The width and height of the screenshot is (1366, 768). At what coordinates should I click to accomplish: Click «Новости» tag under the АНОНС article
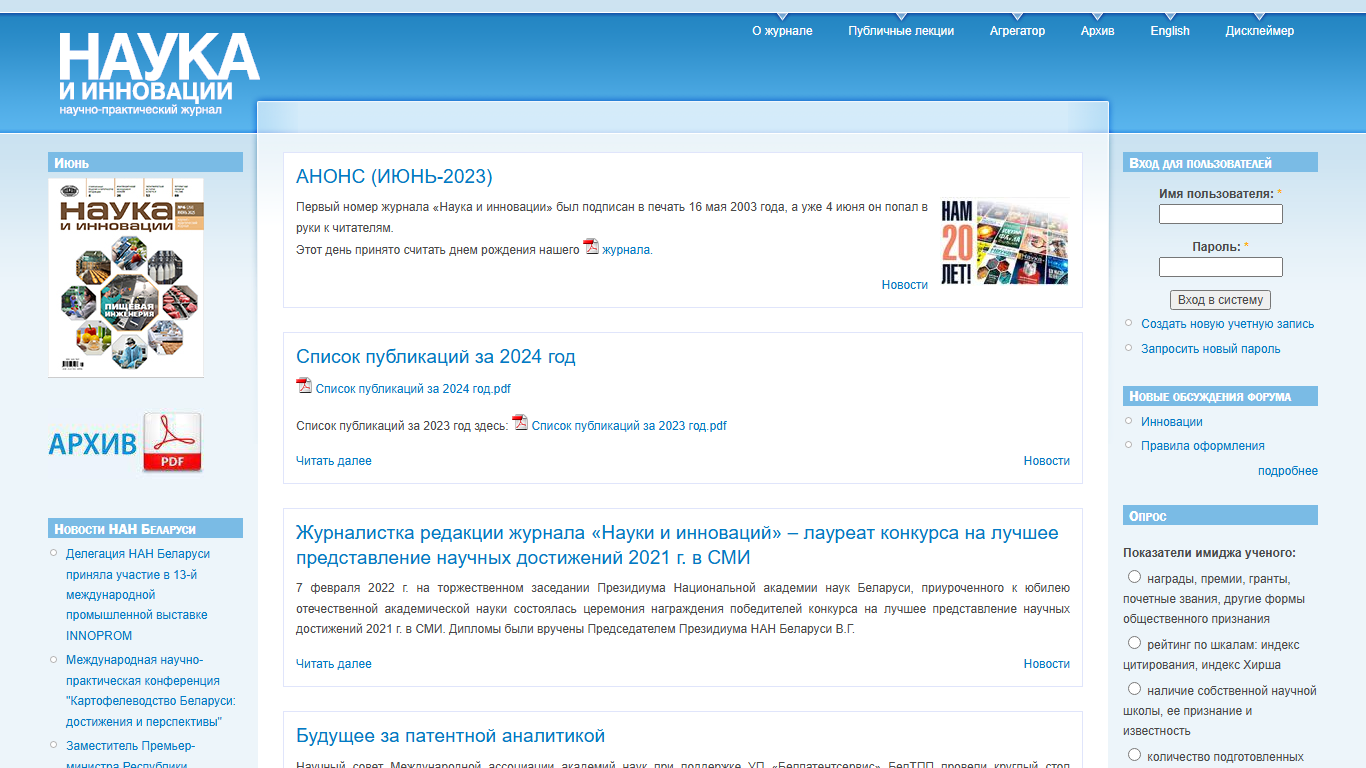pyautogui.click(x=904, y=285)
